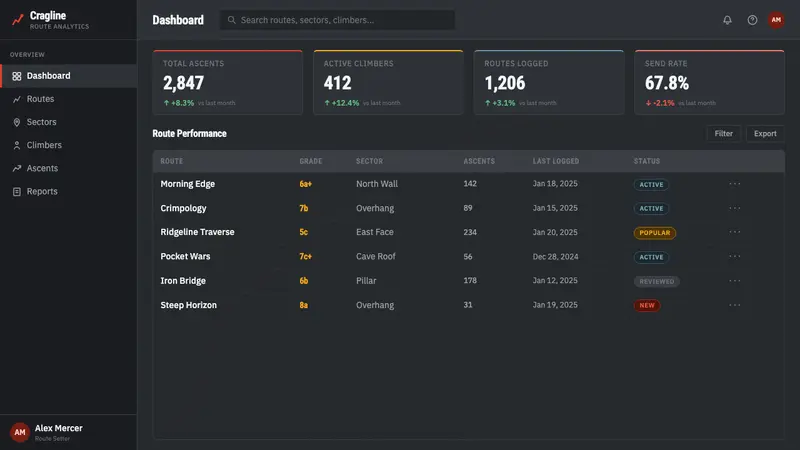This screenshot has height=450, width=800.
Task: Open the help question mark icon
Action: click(752, 20)
